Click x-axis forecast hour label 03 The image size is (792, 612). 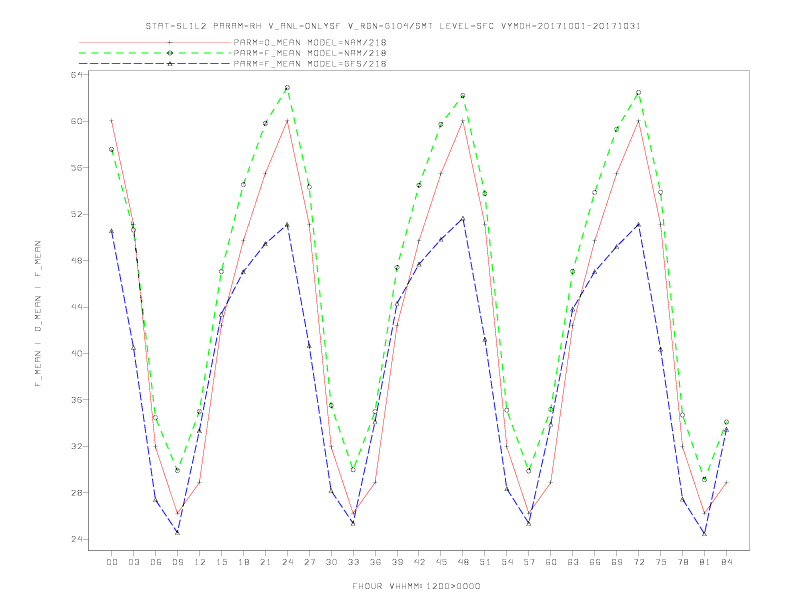[133, 562]
